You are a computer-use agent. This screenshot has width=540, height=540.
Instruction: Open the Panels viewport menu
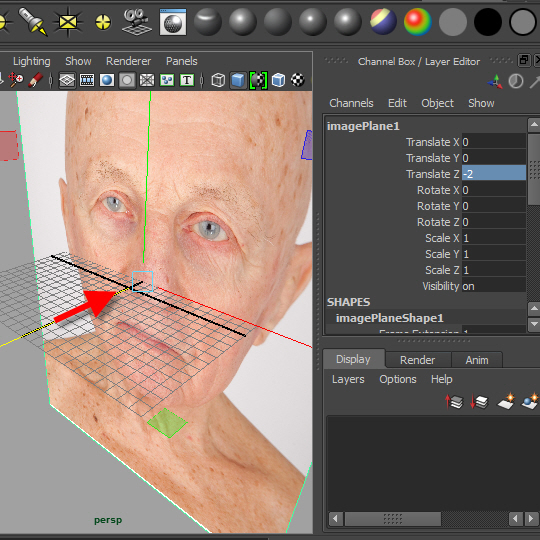[x=181, y=61]
